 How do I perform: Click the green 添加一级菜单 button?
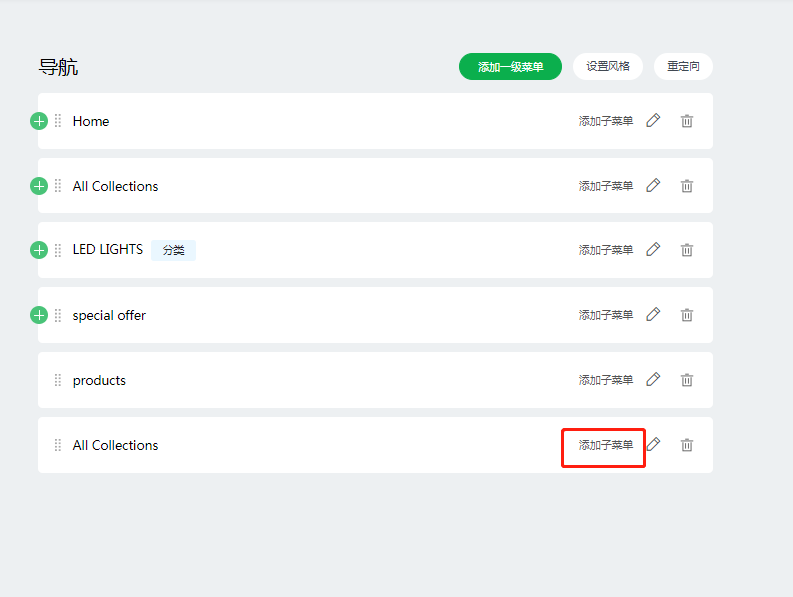[510, 66]
